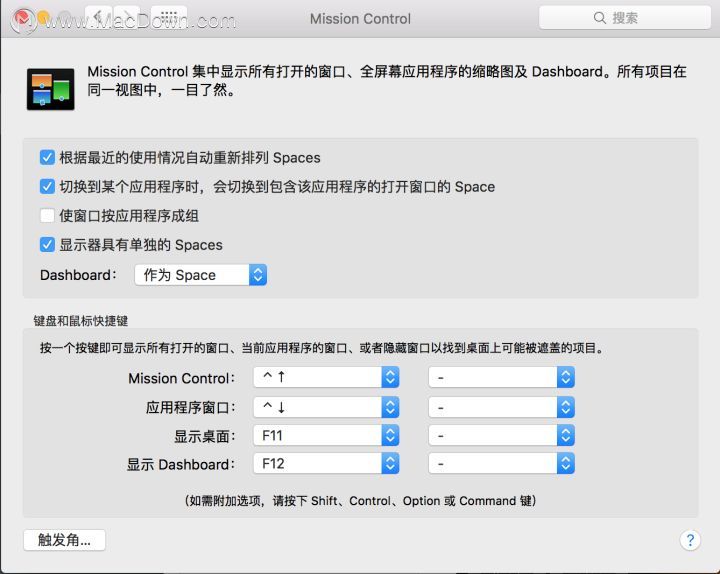720x574 pixels.
Task: Click the 按一个按键即可显示 shortcut description text
Action: point(321,348)
